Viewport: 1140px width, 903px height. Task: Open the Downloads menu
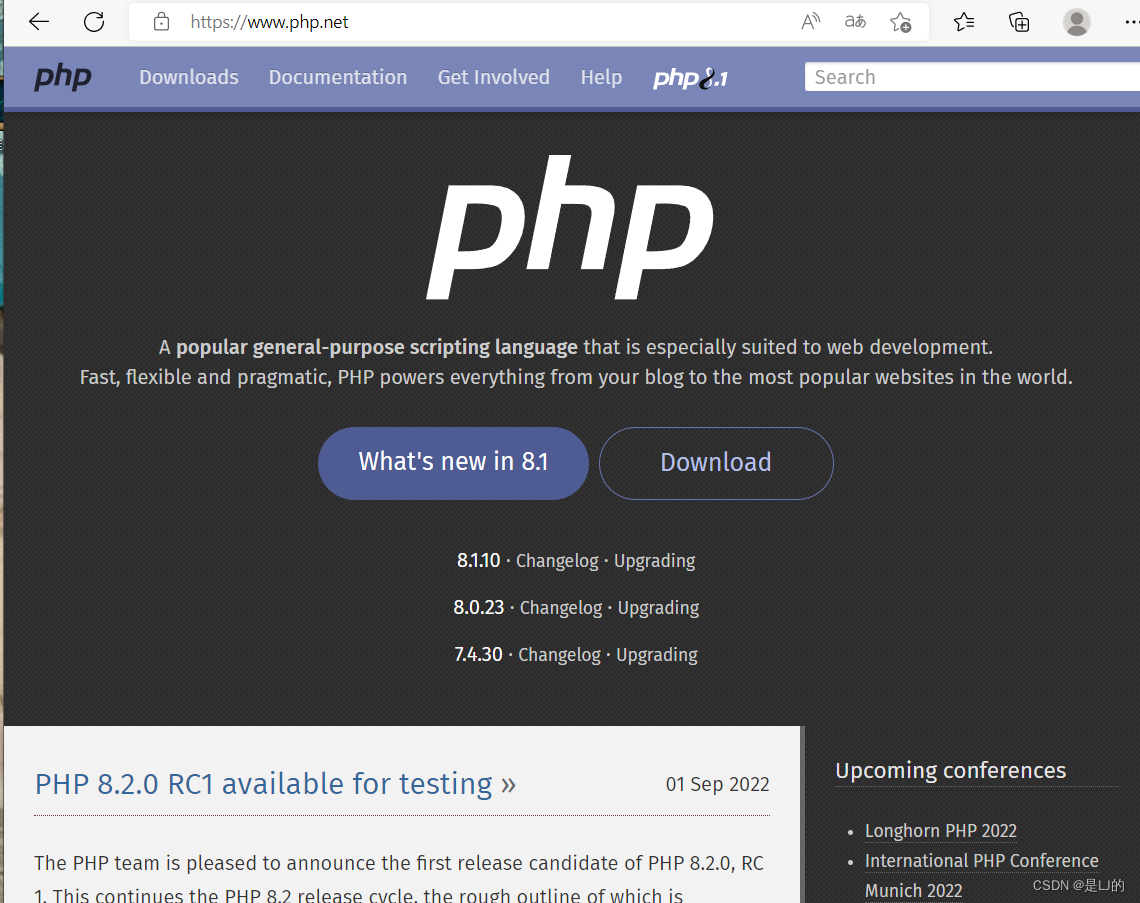188,77
